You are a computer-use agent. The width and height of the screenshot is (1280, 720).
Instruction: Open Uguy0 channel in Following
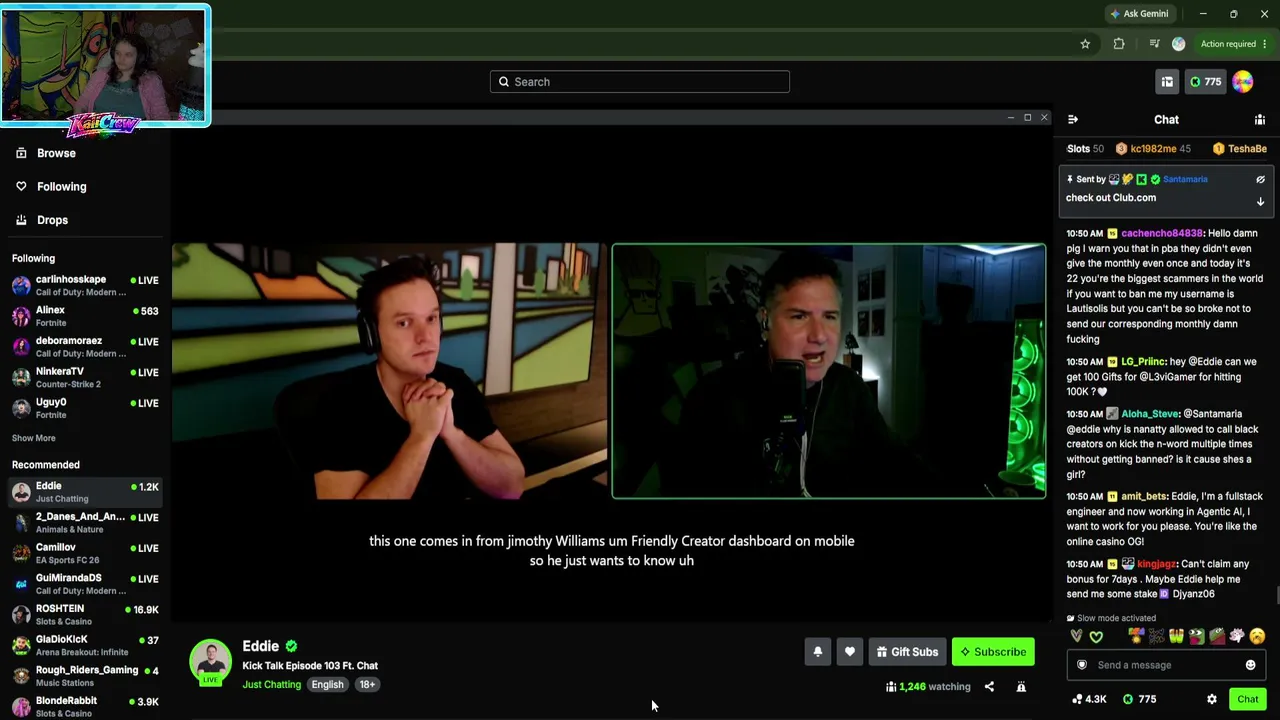(x=85, y=408)
